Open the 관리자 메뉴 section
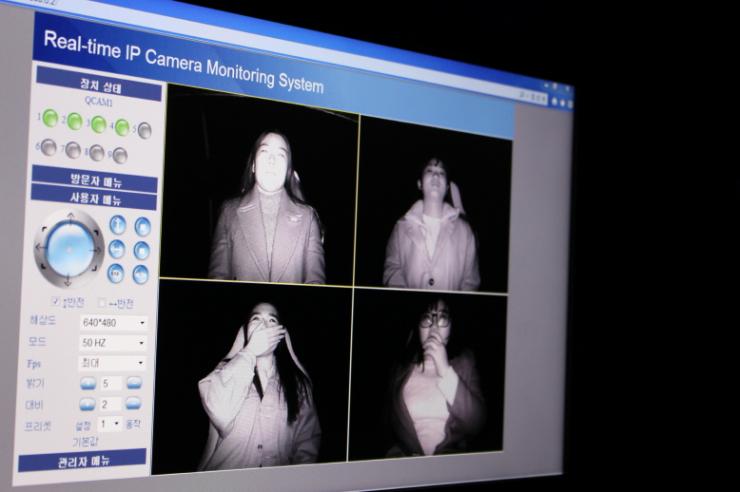The image size is (740, 492). 82,460
